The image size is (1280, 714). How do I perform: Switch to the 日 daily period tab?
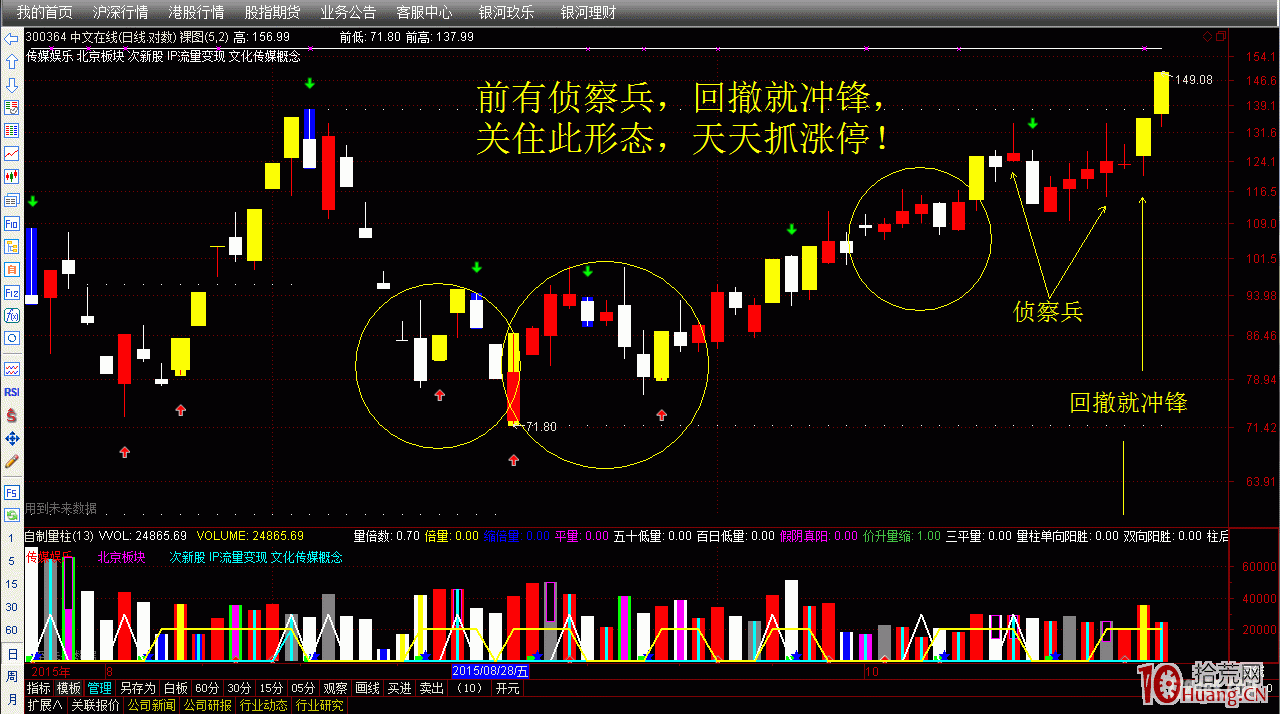click(x=11, y=655)
